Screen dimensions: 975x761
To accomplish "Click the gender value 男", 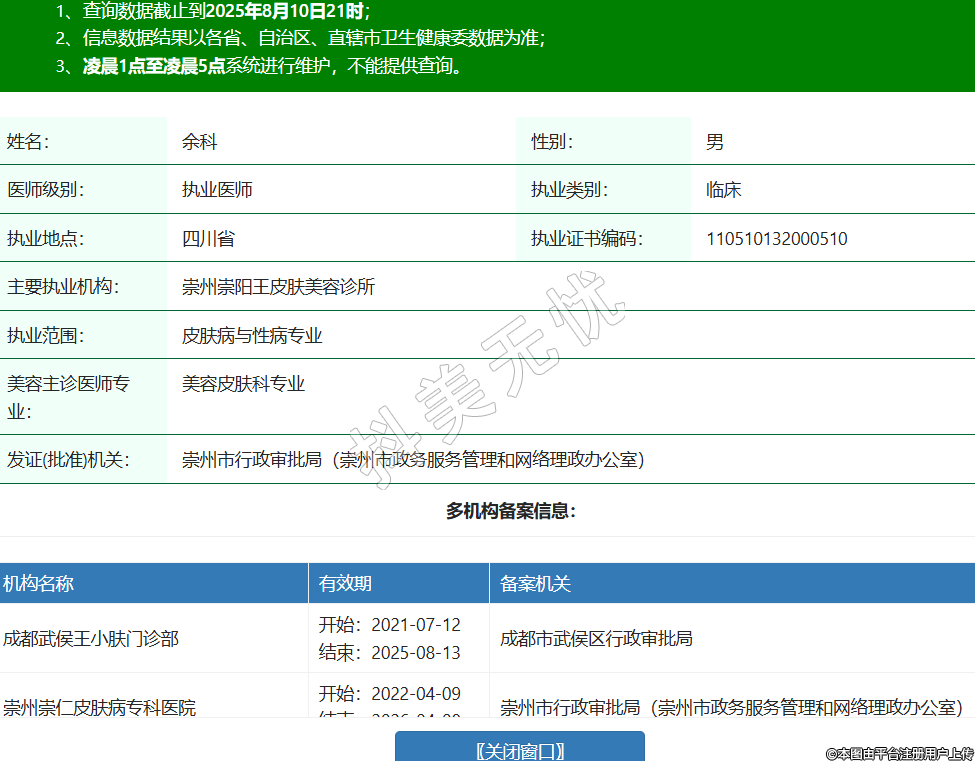I will point(714,142).
